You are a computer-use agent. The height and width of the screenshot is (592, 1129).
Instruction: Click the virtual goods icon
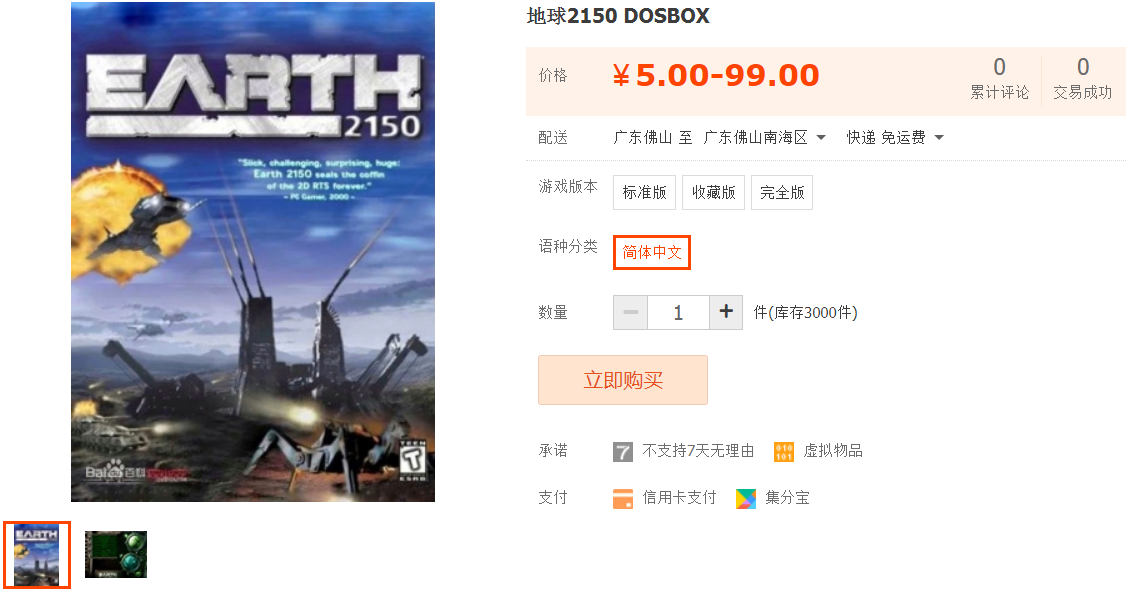coord(784,452)
